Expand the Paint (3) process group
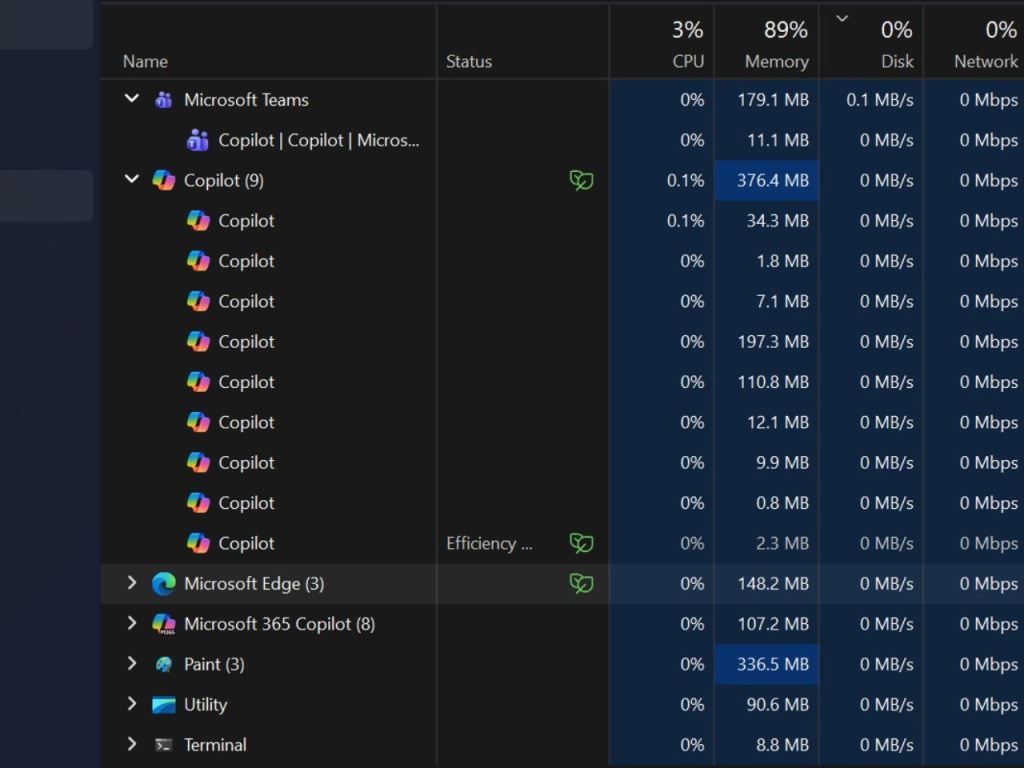This screenshot has width=1024, height=768. pos(131,664)
